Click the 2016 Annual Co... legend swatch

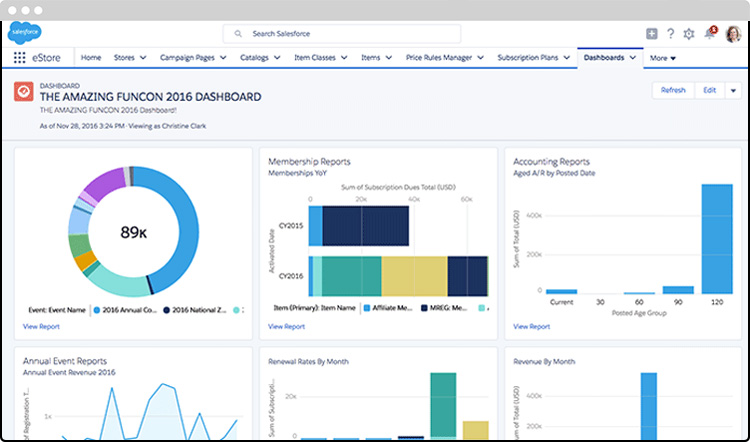97,310
